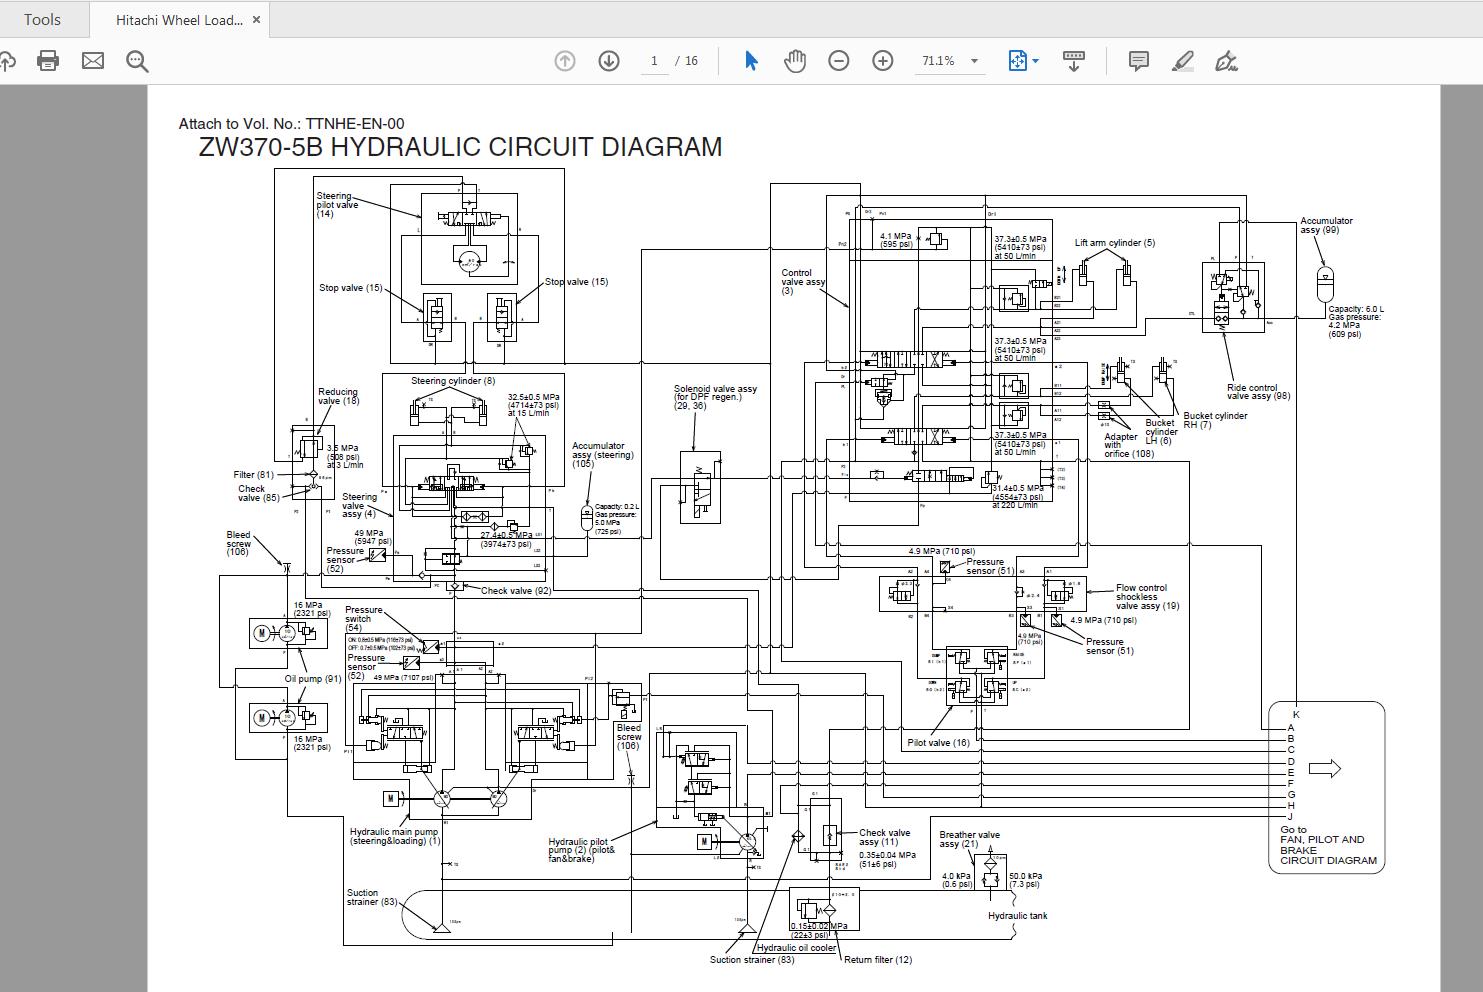Switch to the Tools tab

pos(42,18)
